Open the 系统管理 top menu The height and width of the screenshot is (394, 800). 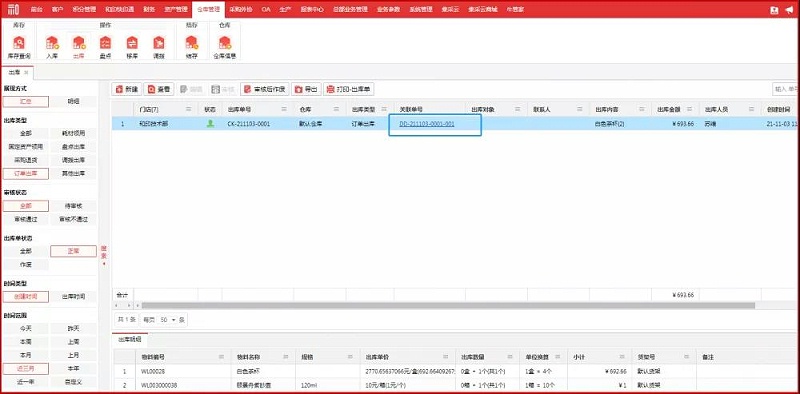421,9
